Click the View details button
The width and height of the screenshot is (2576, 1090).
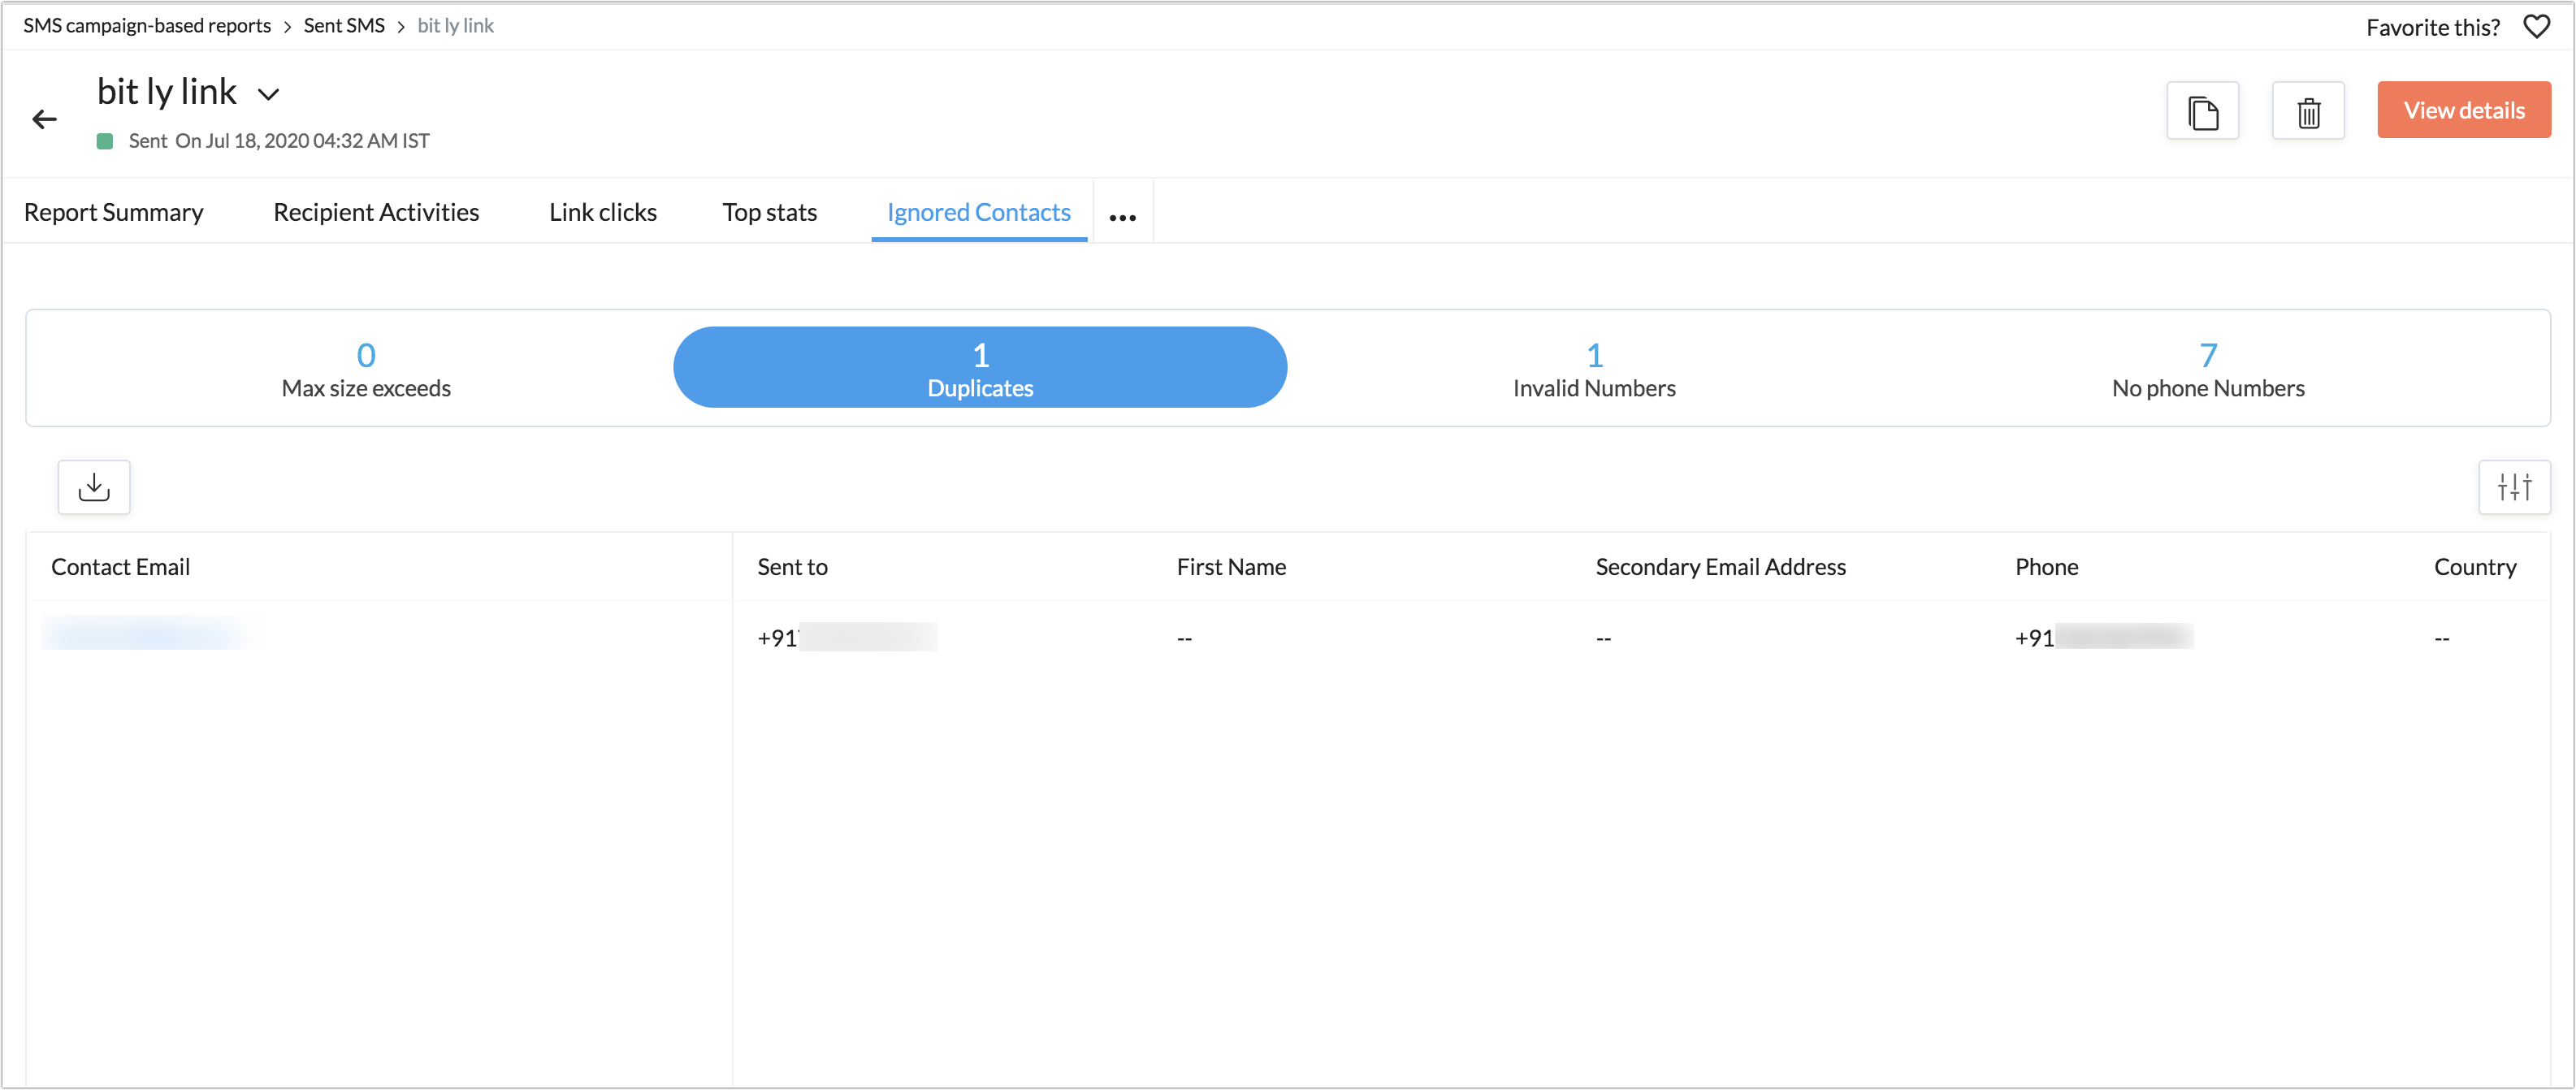2464,110
